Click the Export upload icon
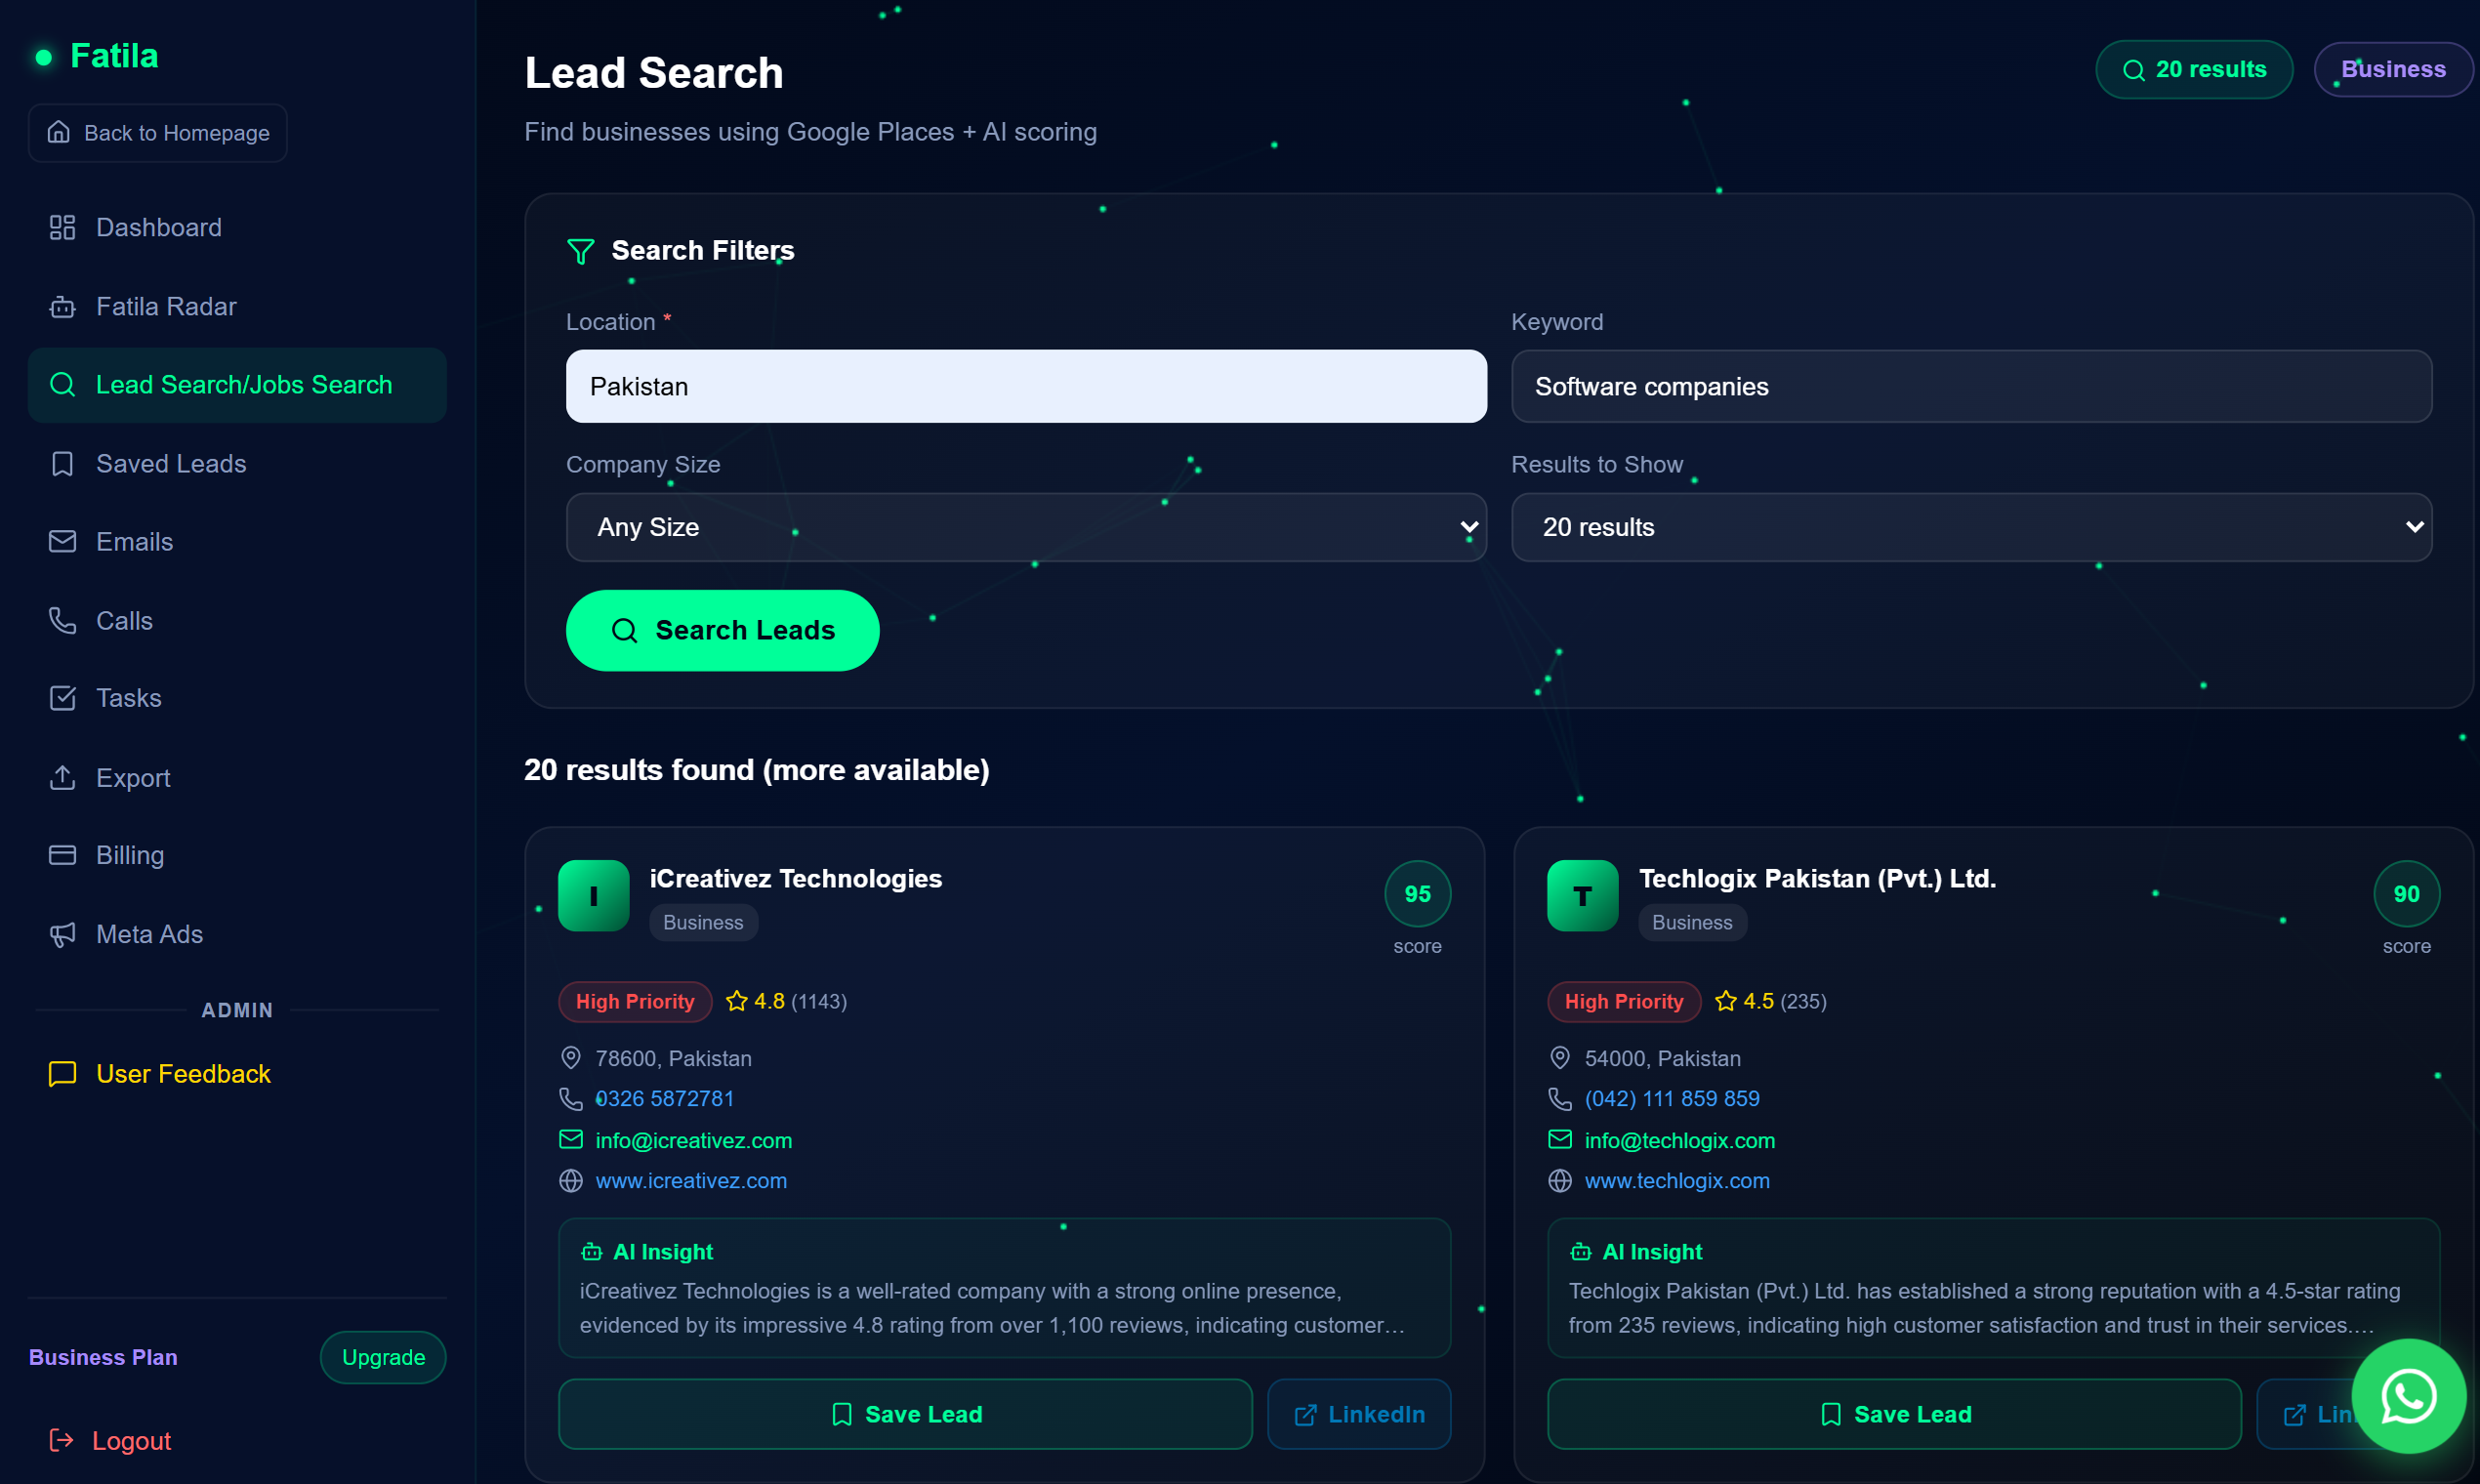Image resolution: width=2480 pixels, height=1484 pixels. (62, 778)
